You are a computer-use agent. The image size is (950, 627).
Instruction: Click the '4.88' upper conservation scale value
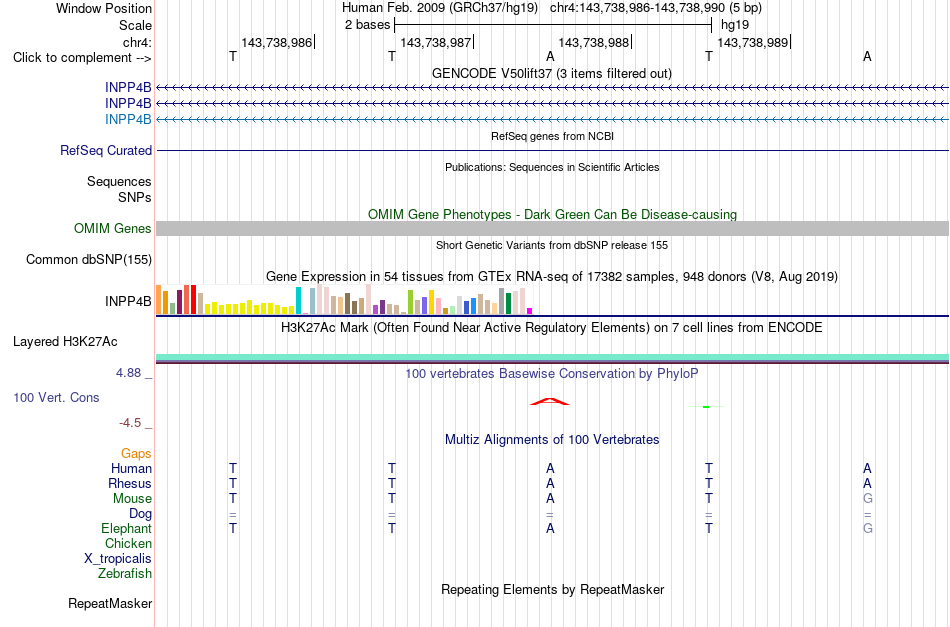(128, 373)
